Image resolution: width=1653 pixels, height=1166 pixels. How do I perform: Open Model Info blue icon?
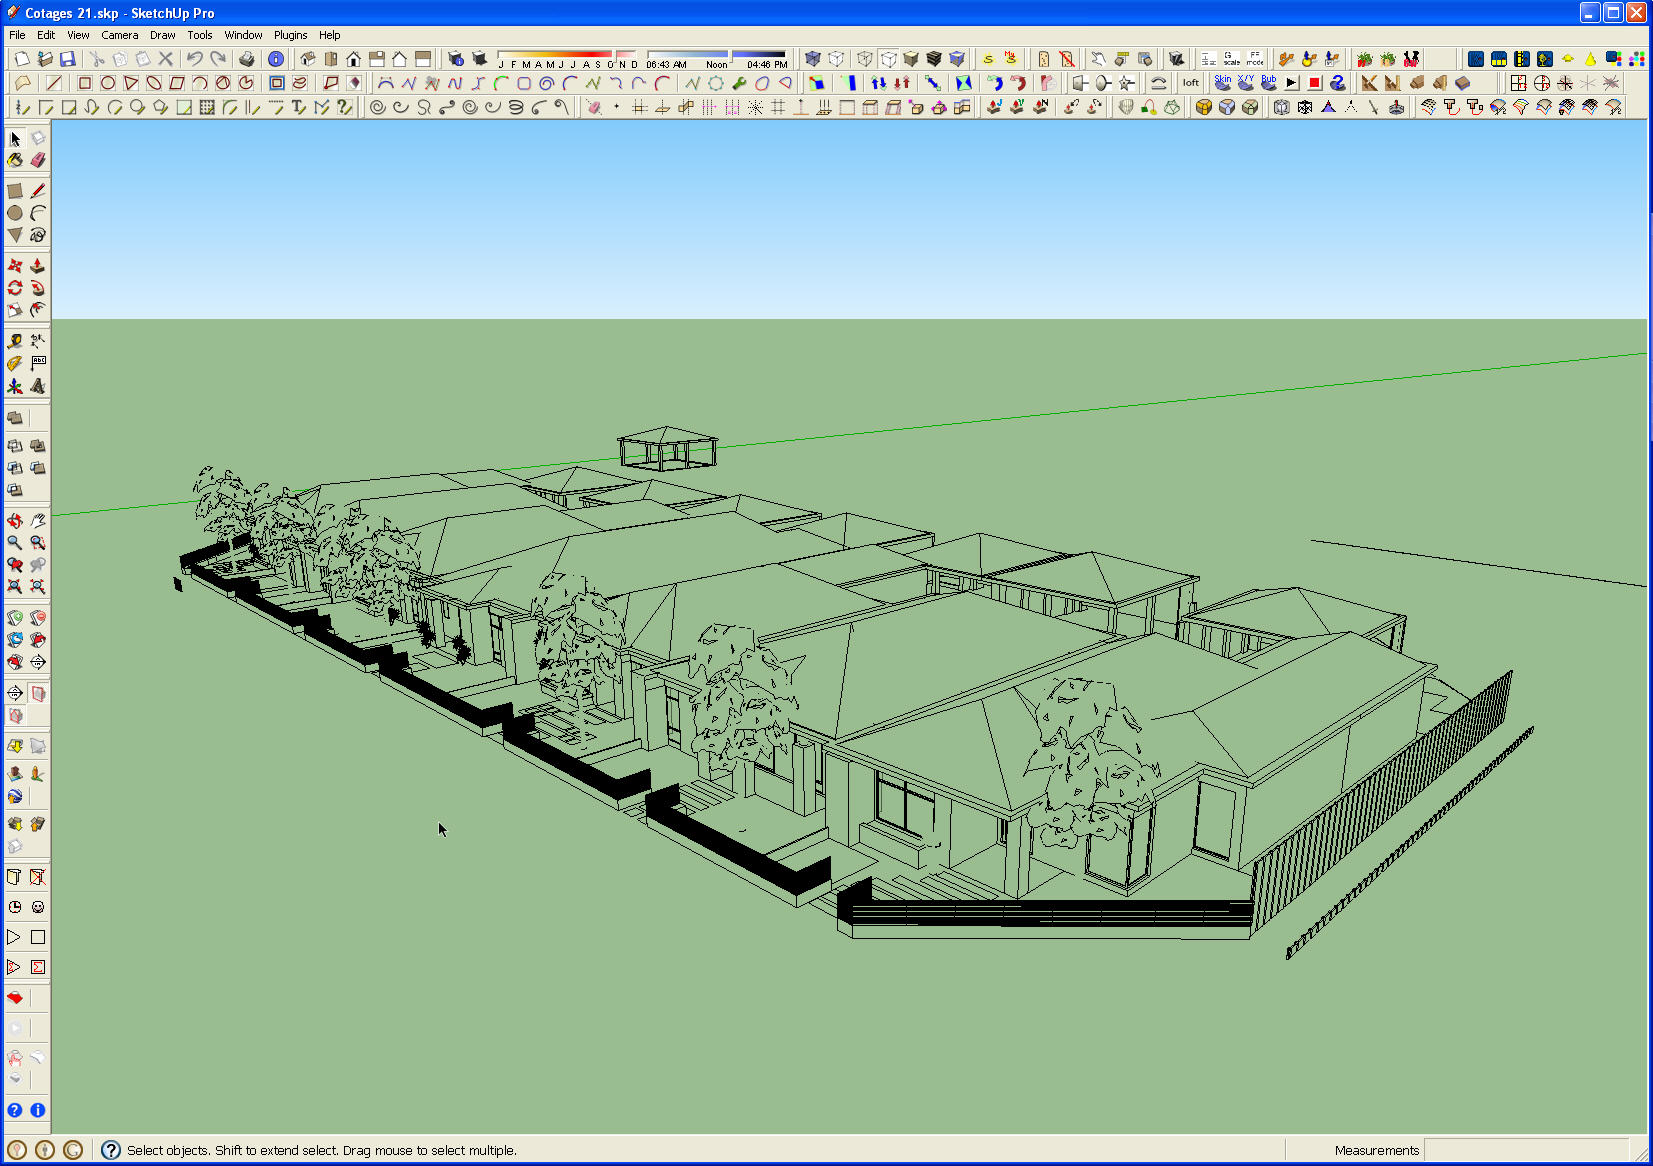pos(276,59)
